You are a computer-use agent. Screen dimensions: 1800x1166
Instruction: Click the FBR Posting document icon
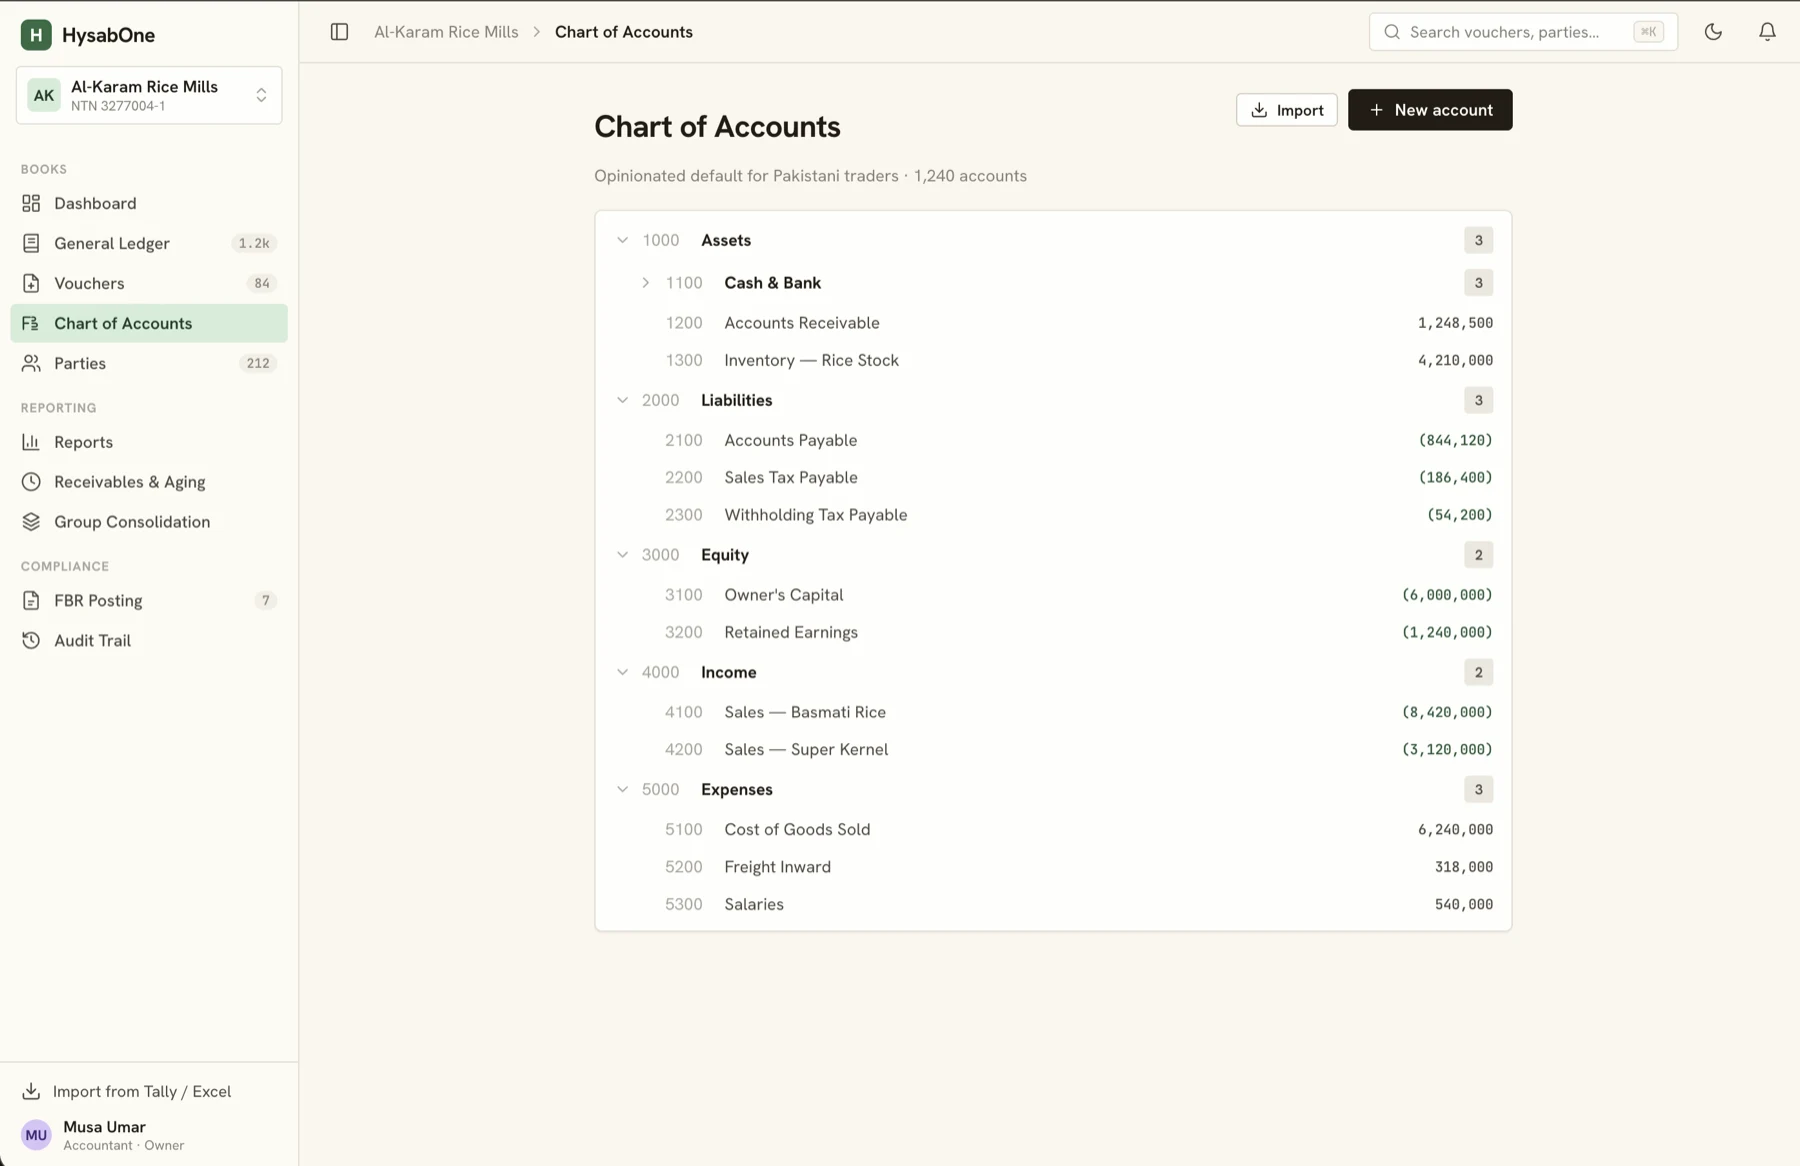tap(31, 600)
